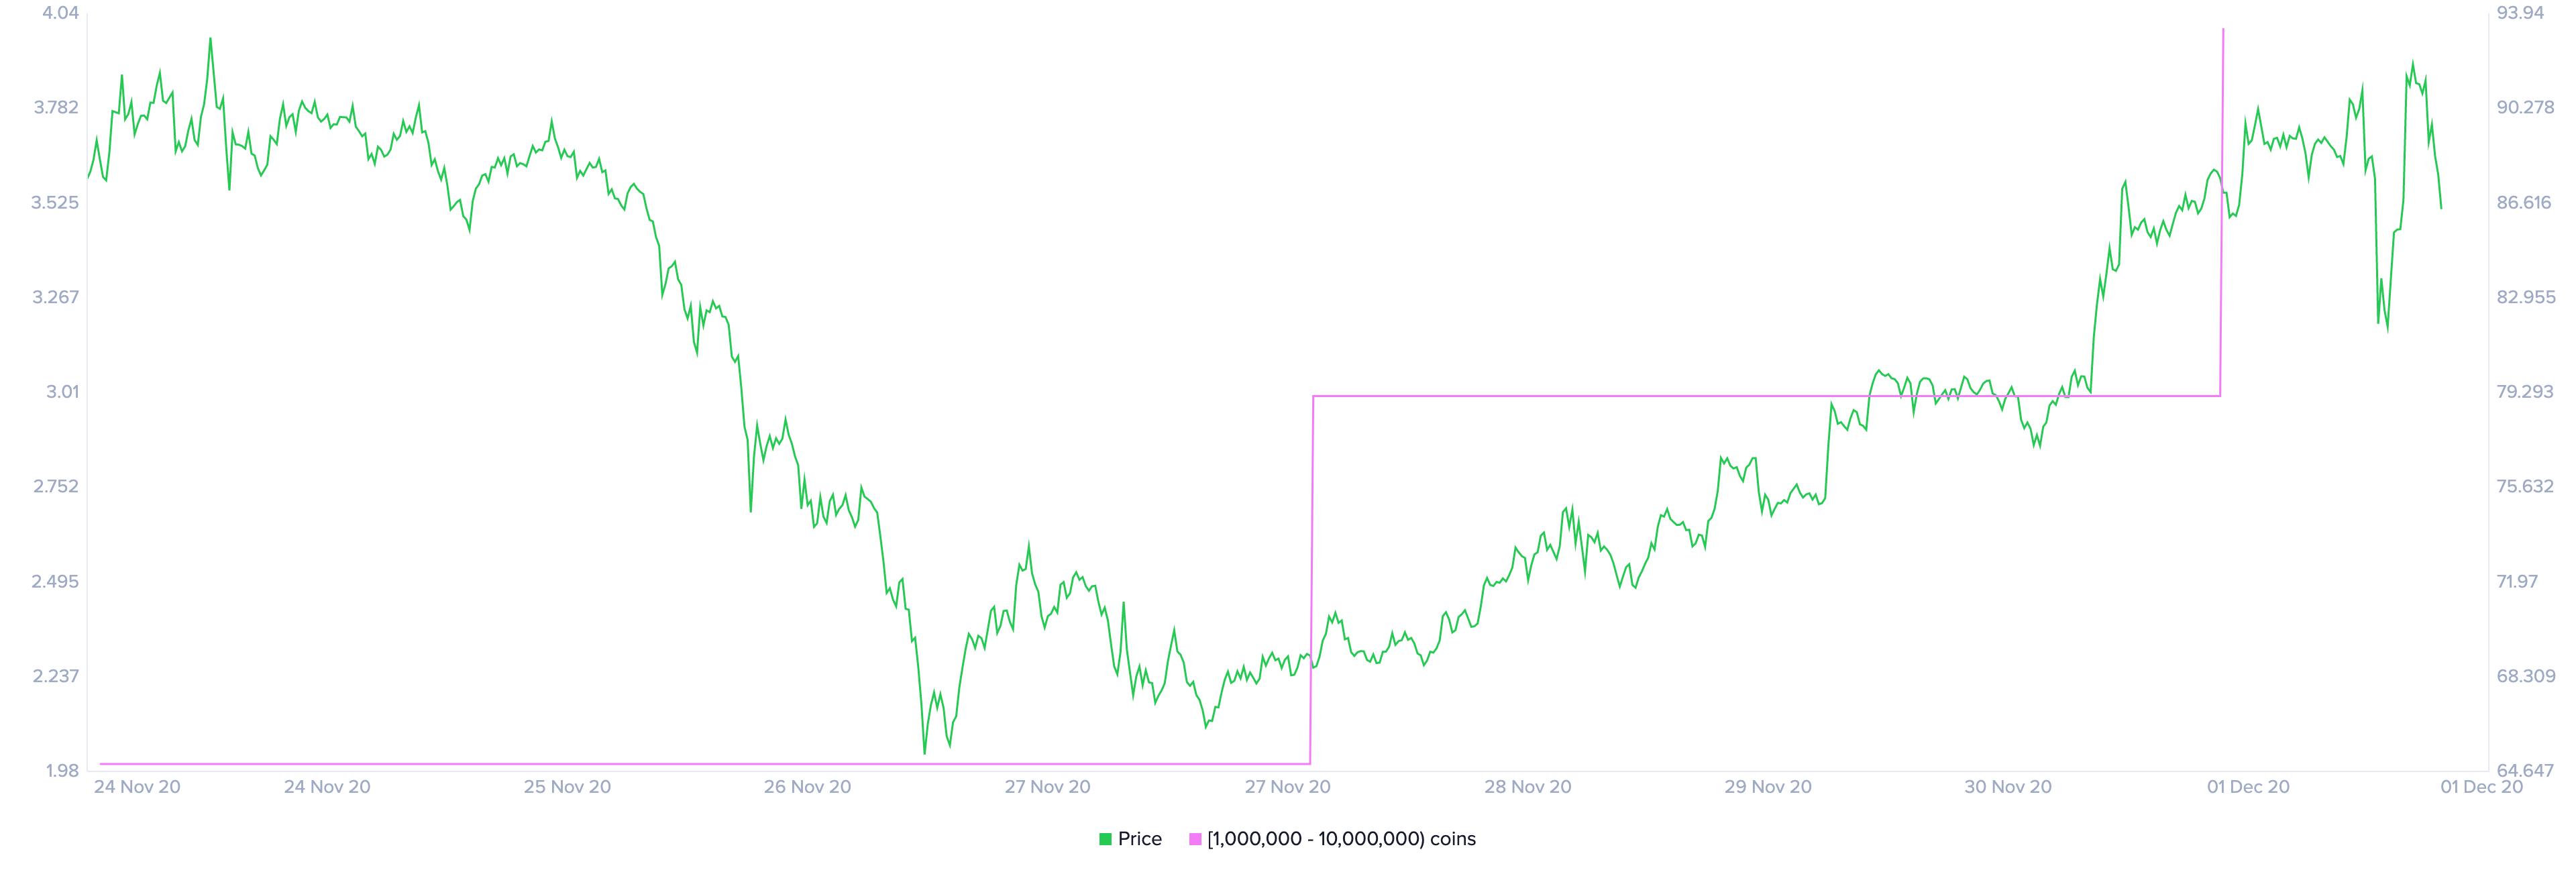
Task: Click the right axis value 90.278
Action: pyautogui.click(x=2525, y=107)
